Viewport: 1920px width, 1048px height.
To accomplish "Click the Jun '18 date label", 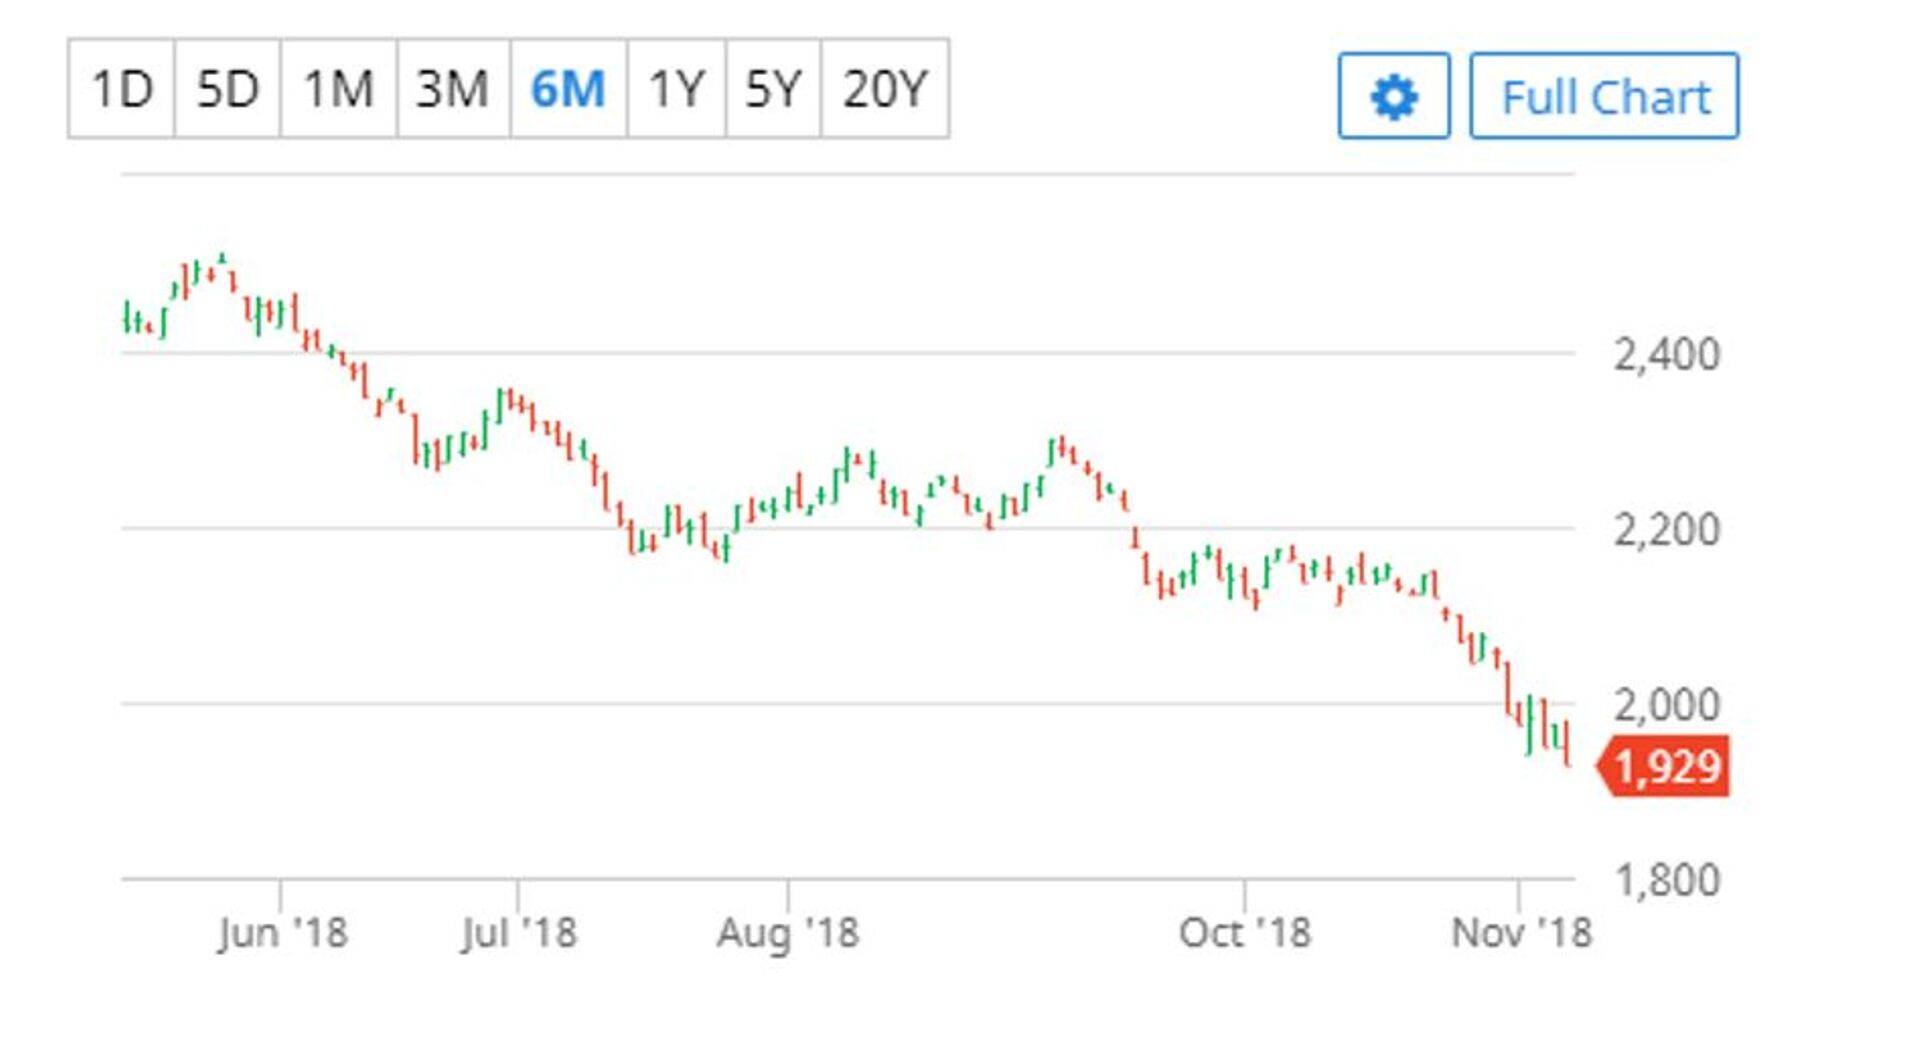I will coord(282,933).
